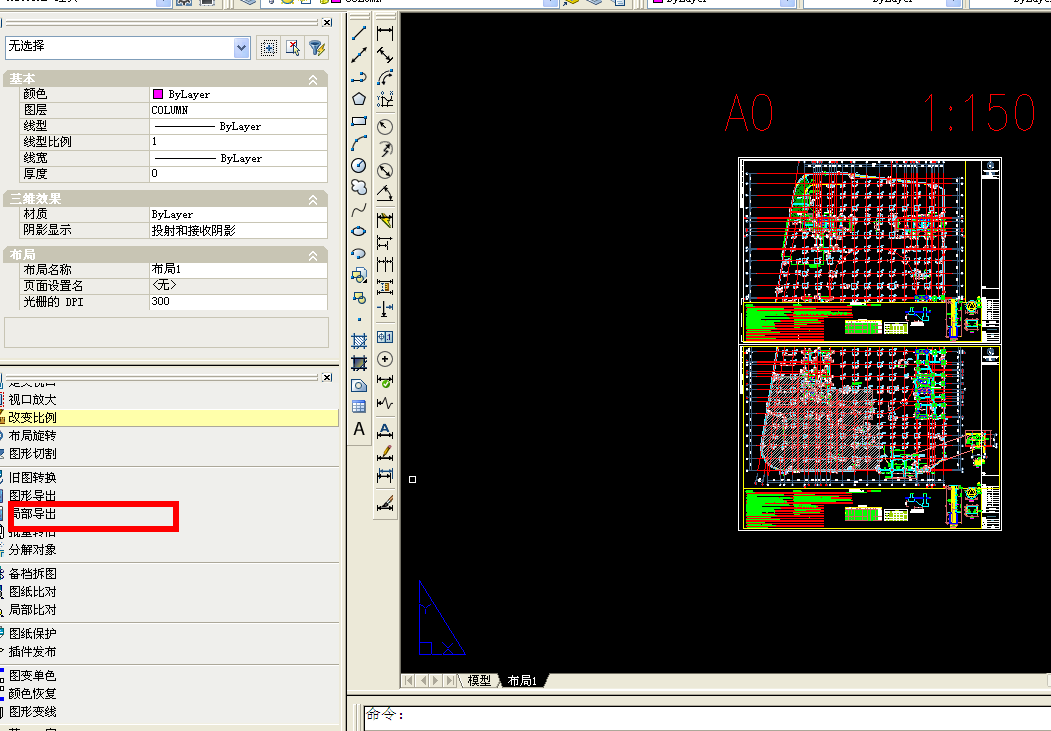This screenshot has width=1051, height=731.
Task: Select the Line draw tool
Action: tap(359, 32)
